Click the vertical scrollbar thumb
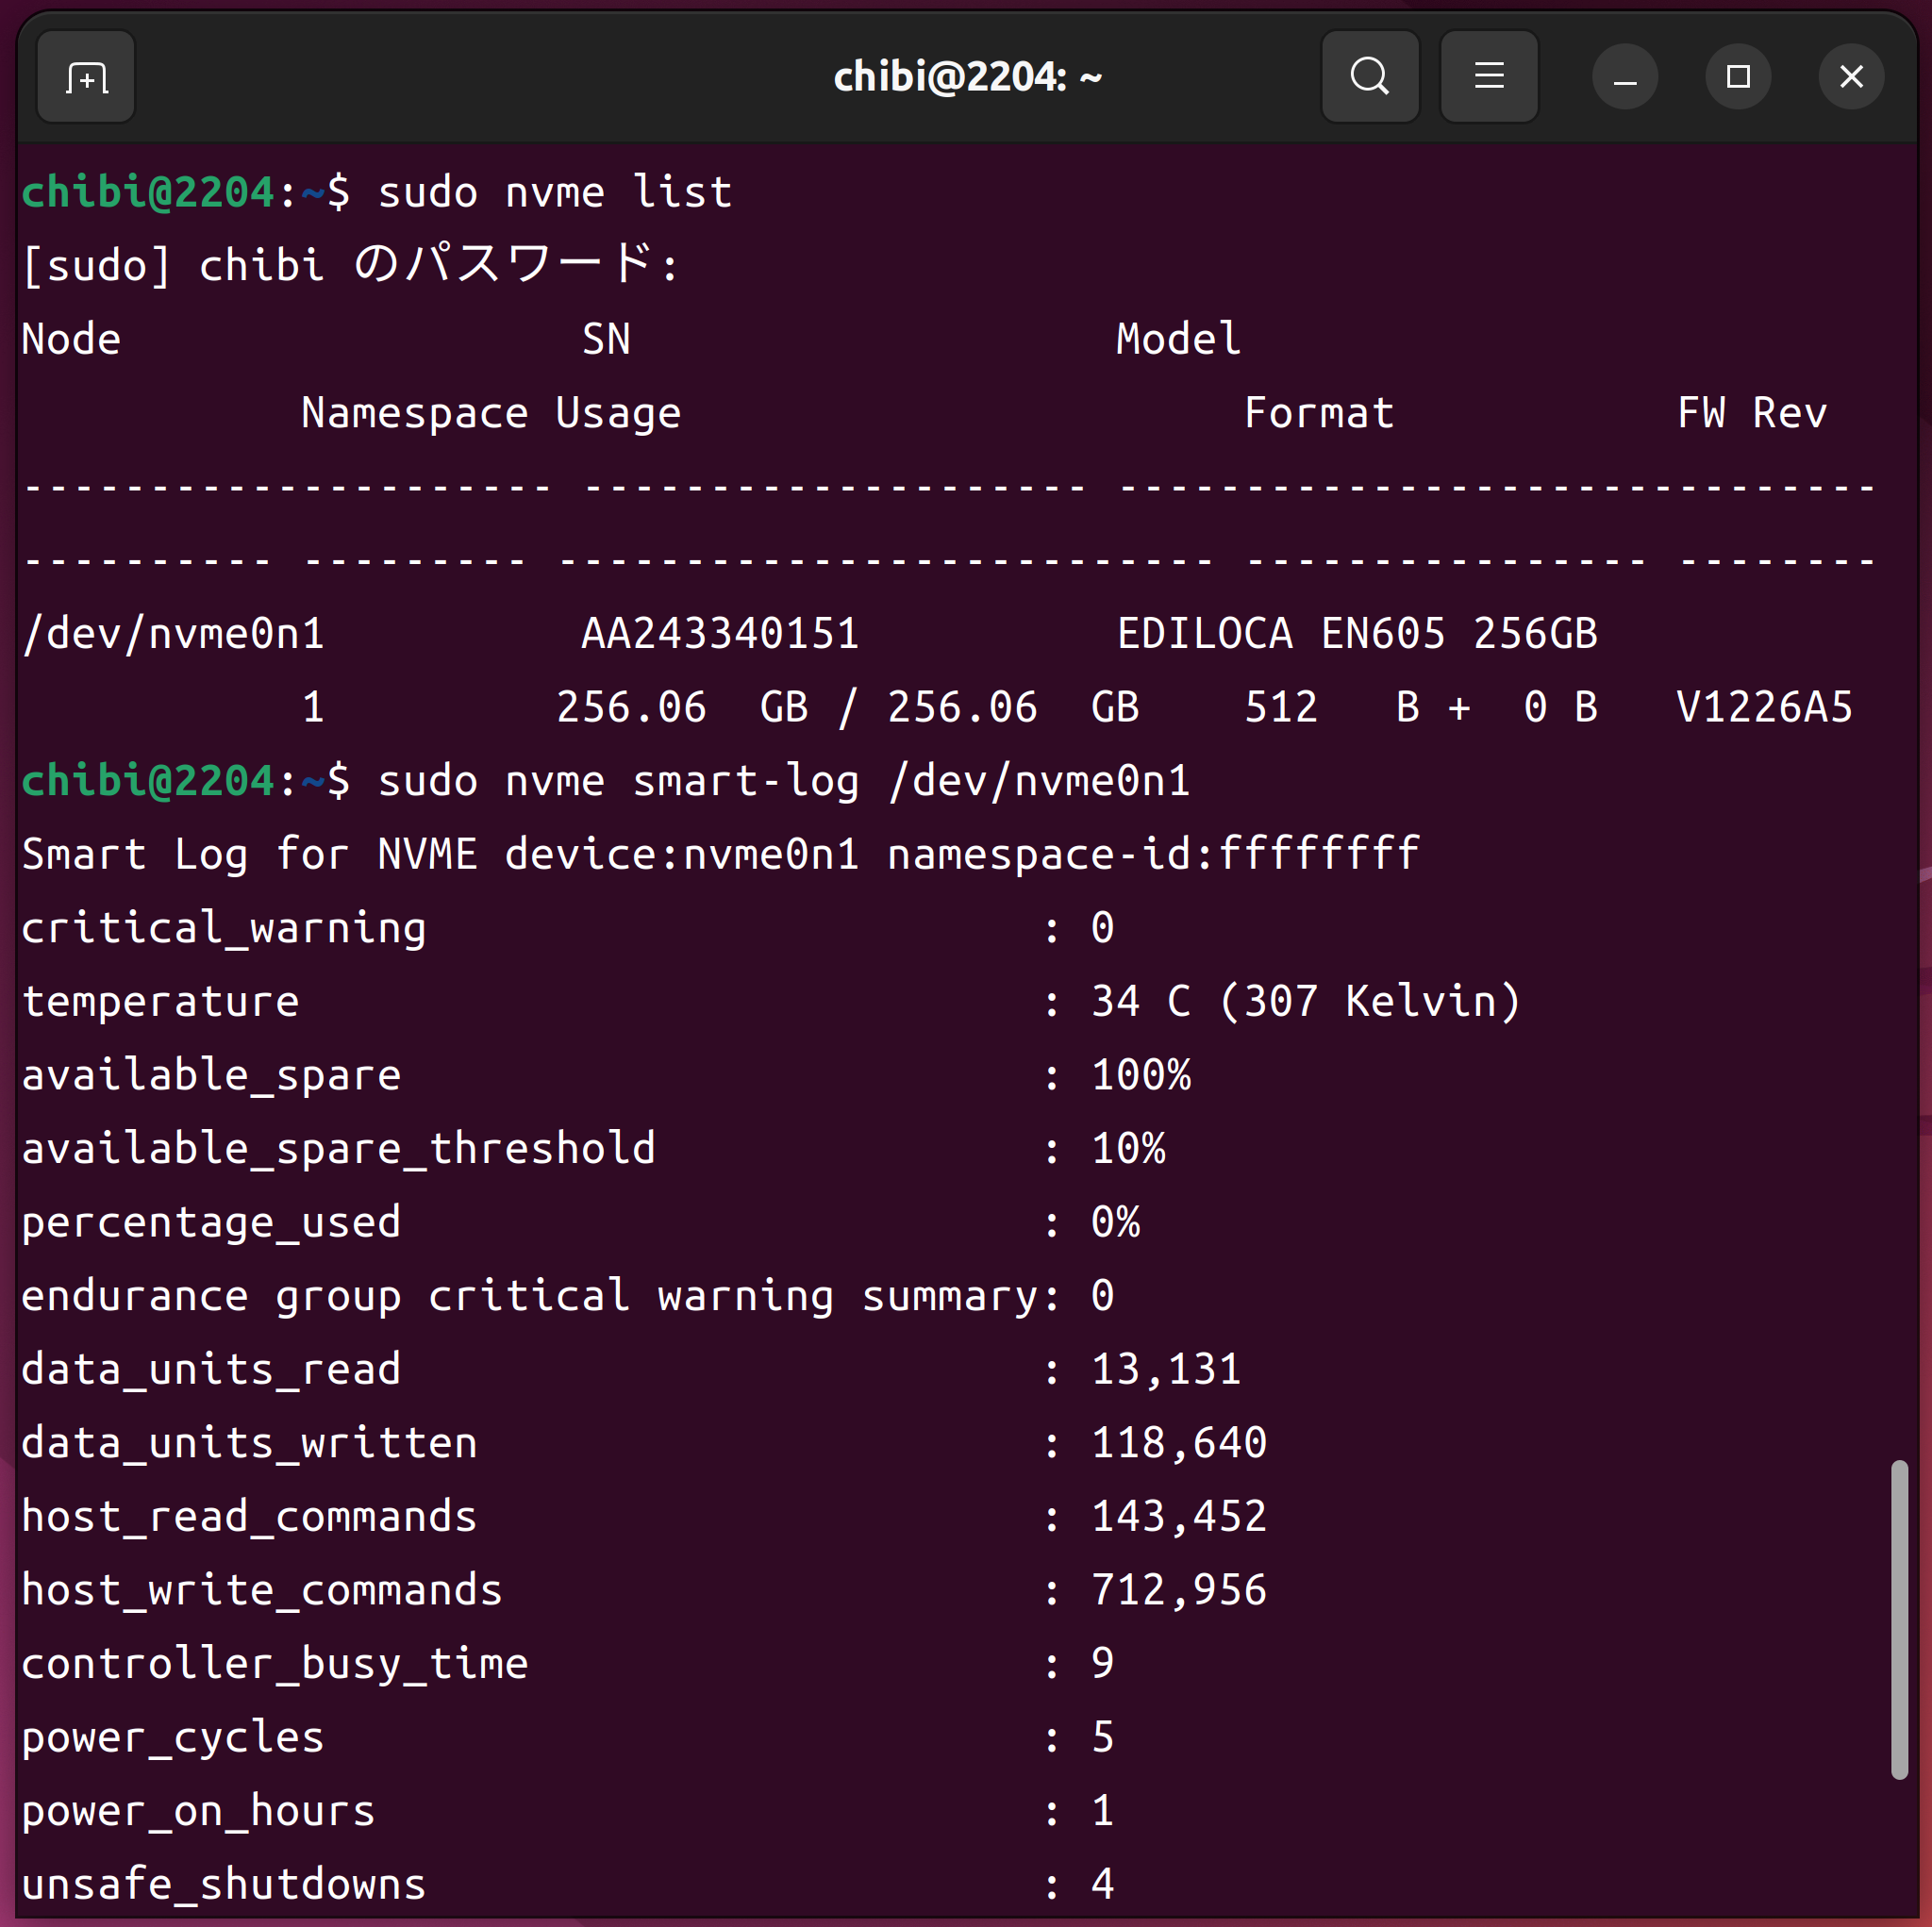Image resolution: width=1932 pixels, height=1927 pixels. pos(1898,1619)
